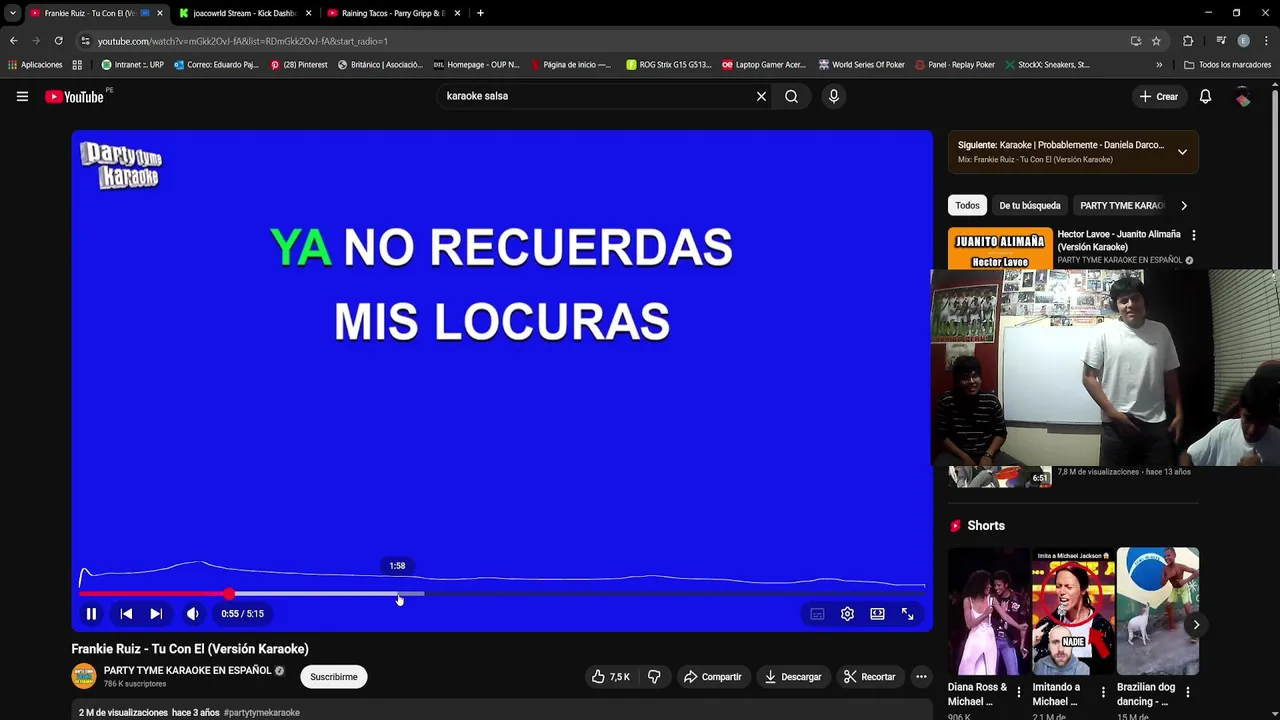Click the YouTube URL address bar
The image size is (1280, 720).
coord(600,41)
